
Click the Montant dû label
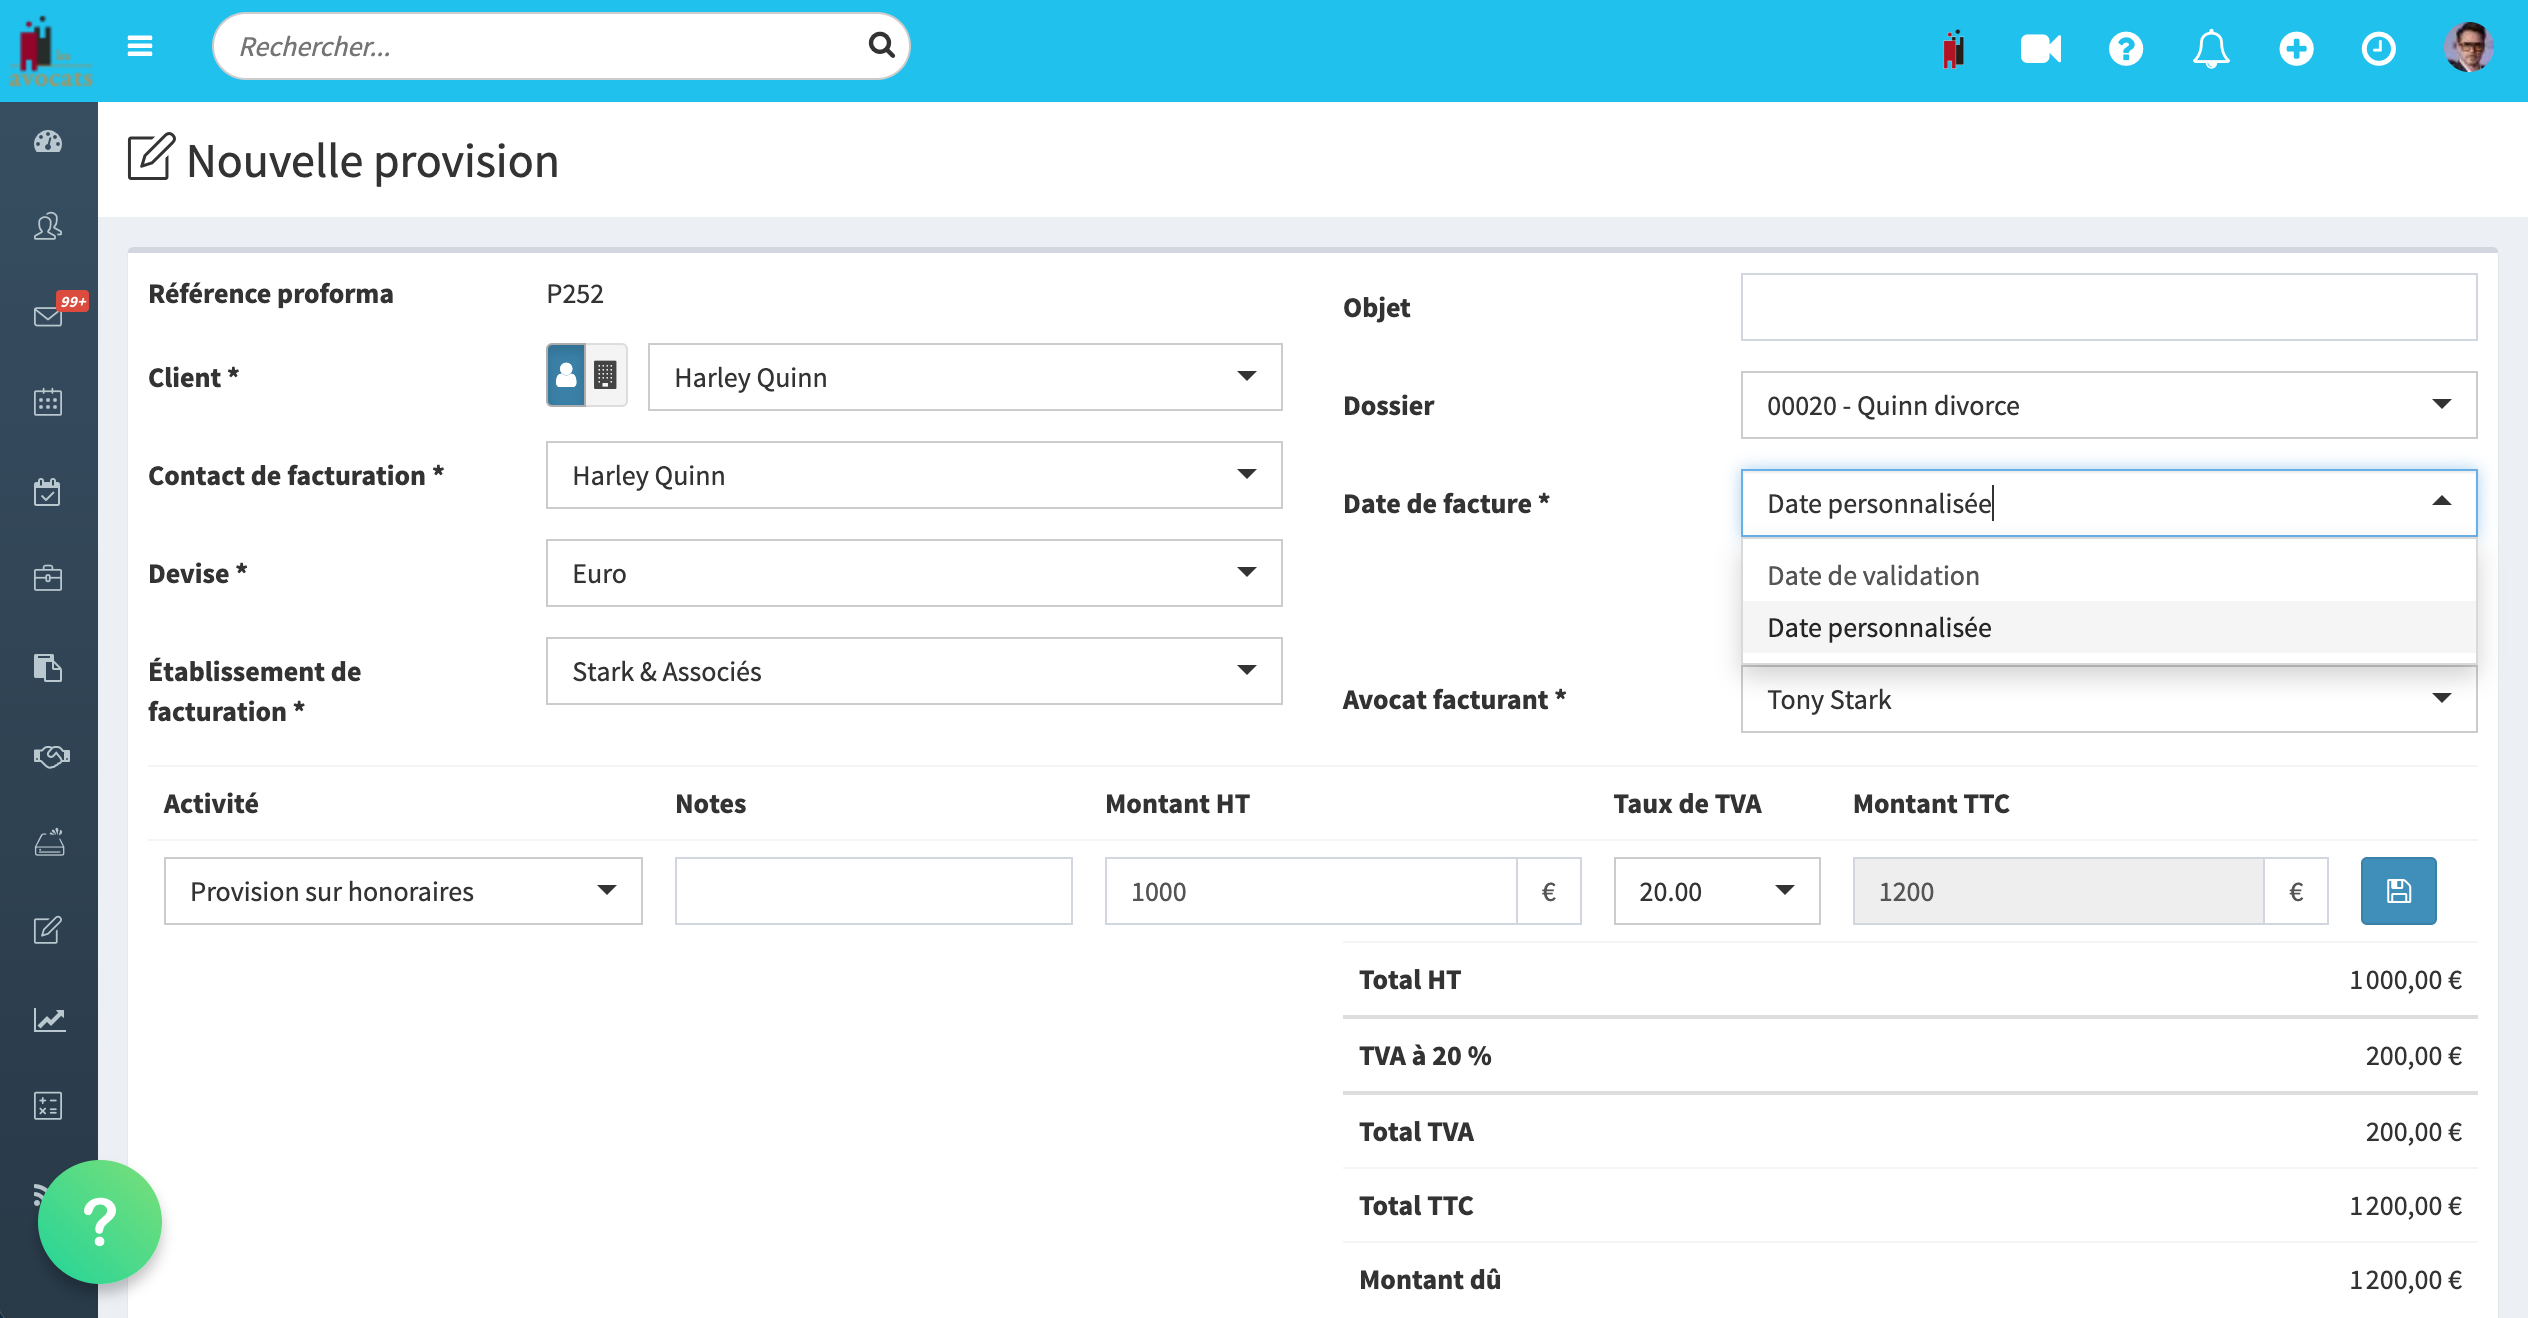tap(1430, 1279)
